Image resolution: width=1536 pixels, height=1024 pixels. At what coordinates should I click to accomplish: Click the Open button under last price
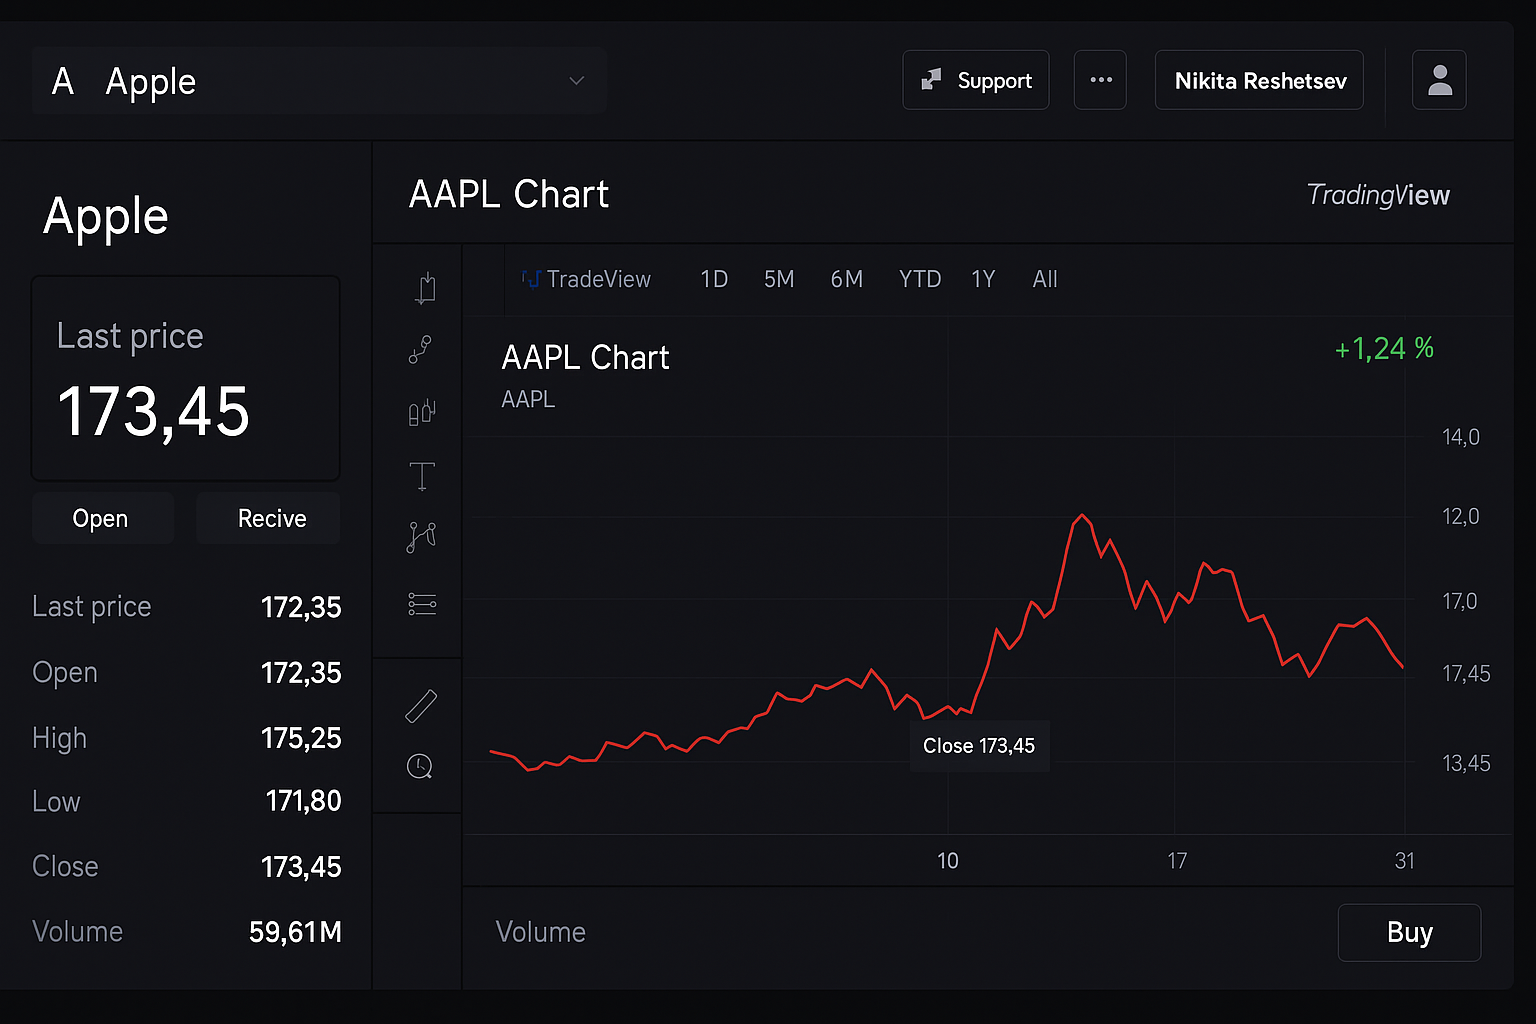point(102,518)
